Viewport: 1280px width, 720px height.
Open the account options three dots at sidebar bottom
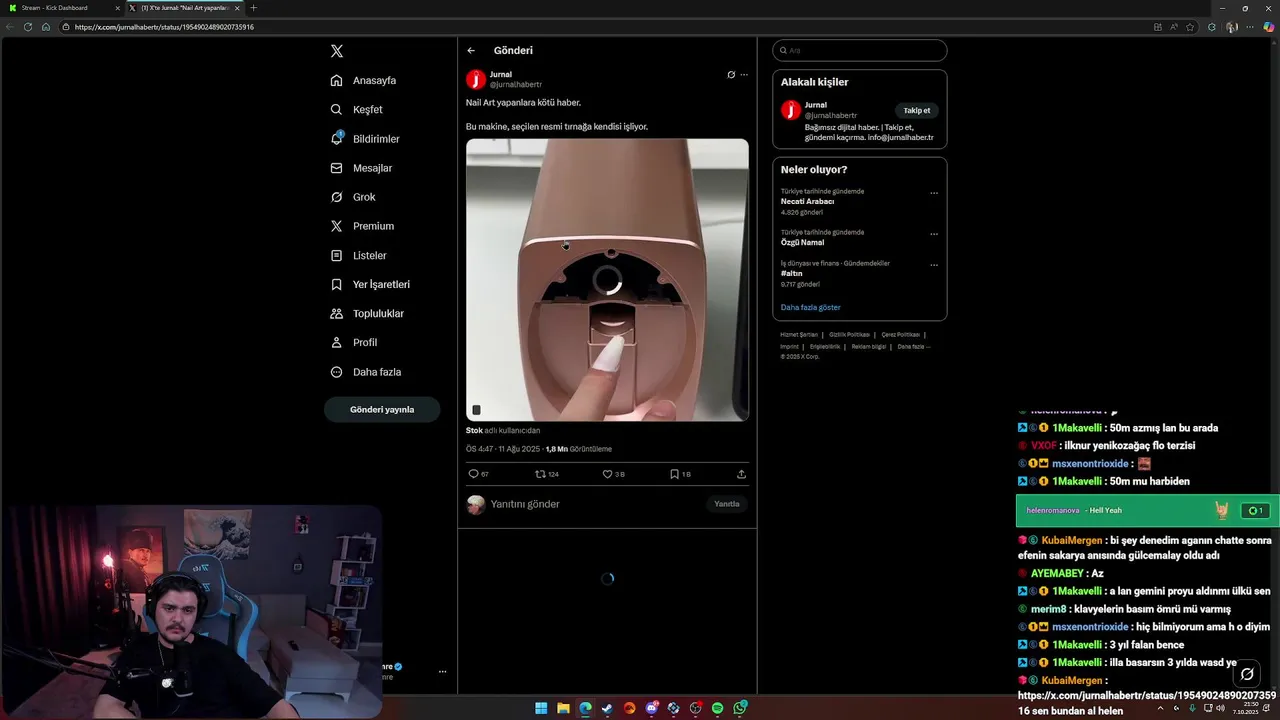pos(442,672)
